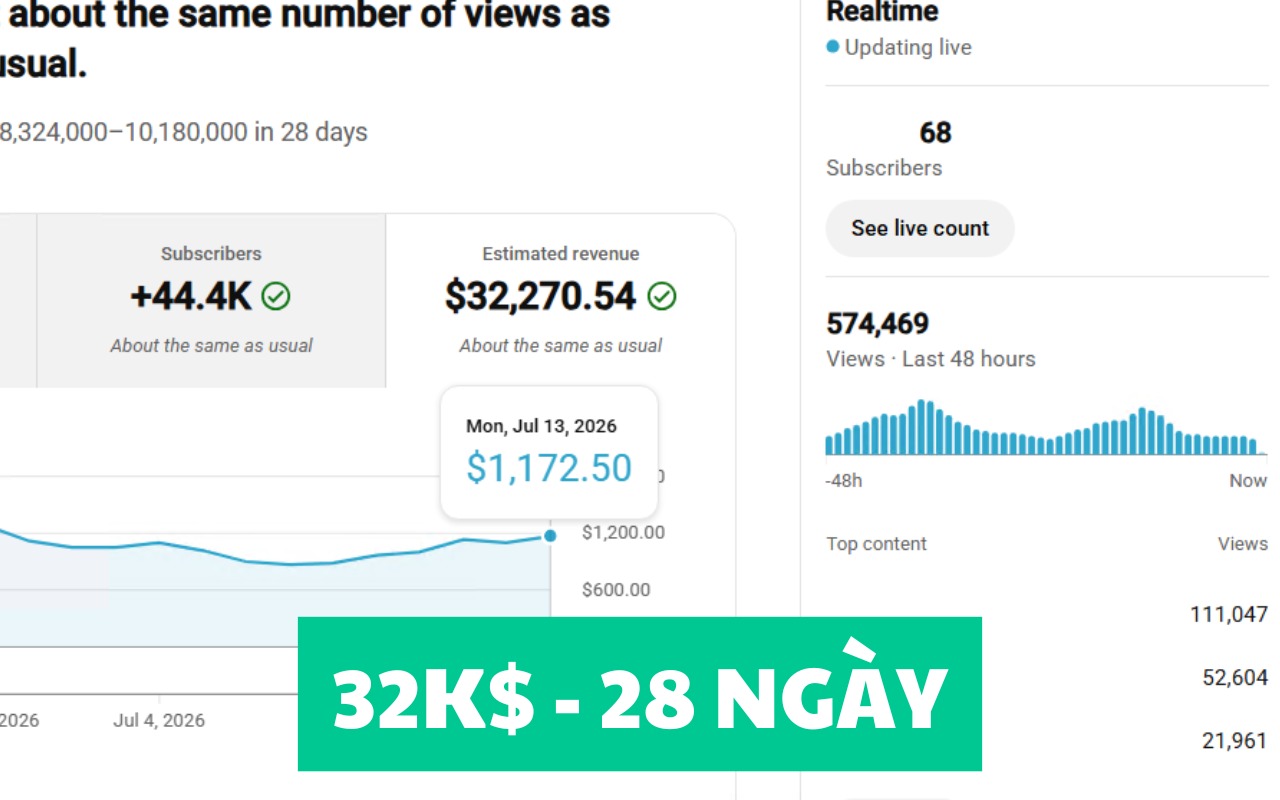Click the tallest bar in the 48-hour chart
Viewport: 1280px width, 800px height.
point(921,428)
